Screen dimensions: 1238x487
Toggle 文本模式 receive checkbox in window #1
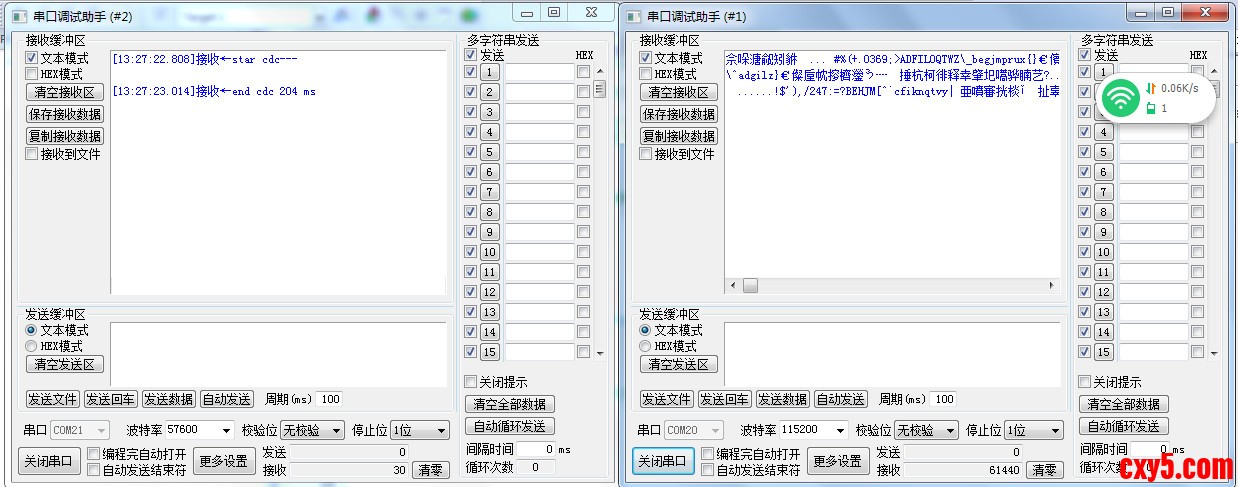645,58
